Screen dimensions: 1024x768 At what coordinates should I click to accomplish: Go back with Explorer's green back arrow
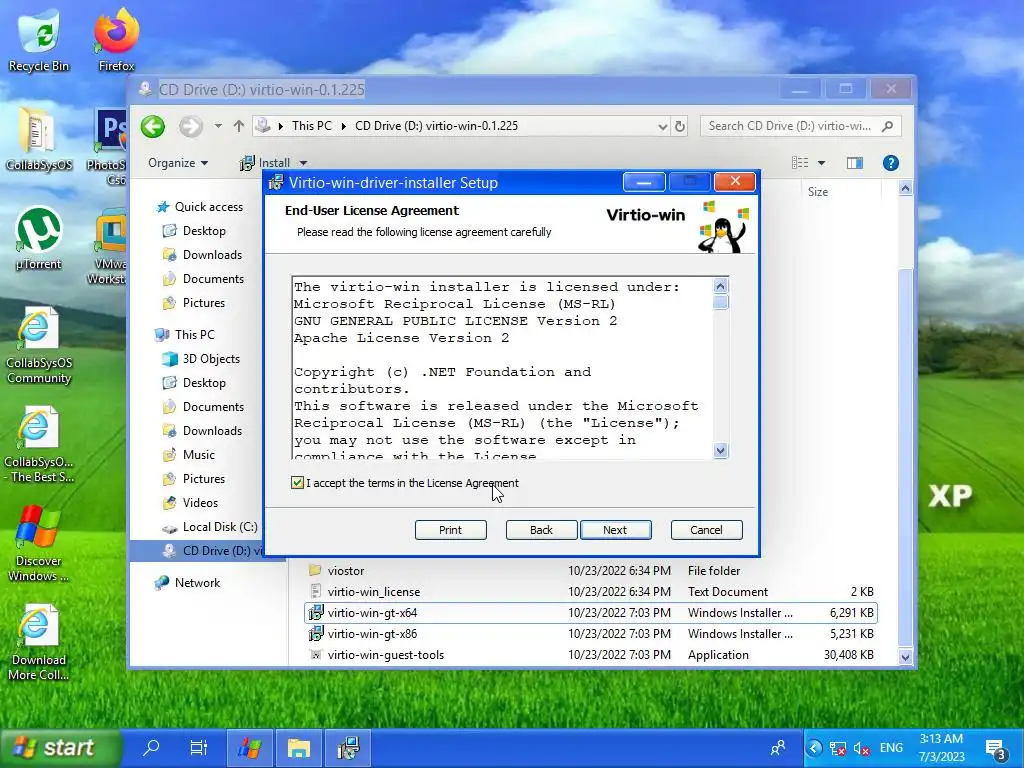153,126
